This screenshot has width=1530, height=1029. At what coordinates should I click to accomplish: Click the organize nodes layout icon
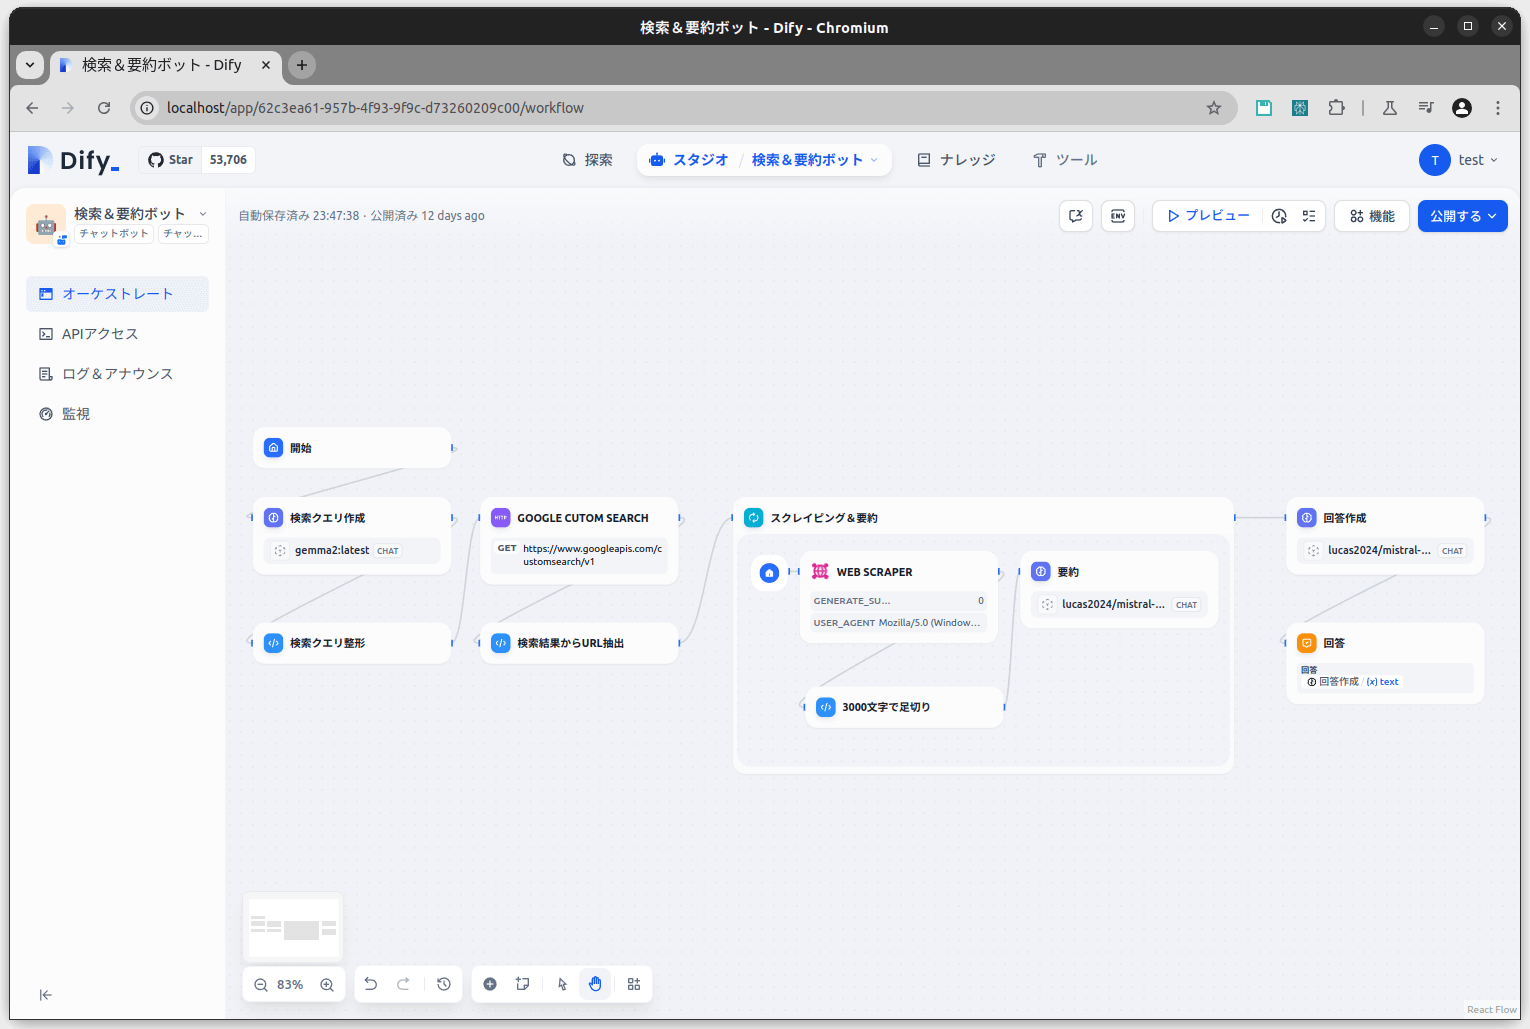[x=634, y=984]
